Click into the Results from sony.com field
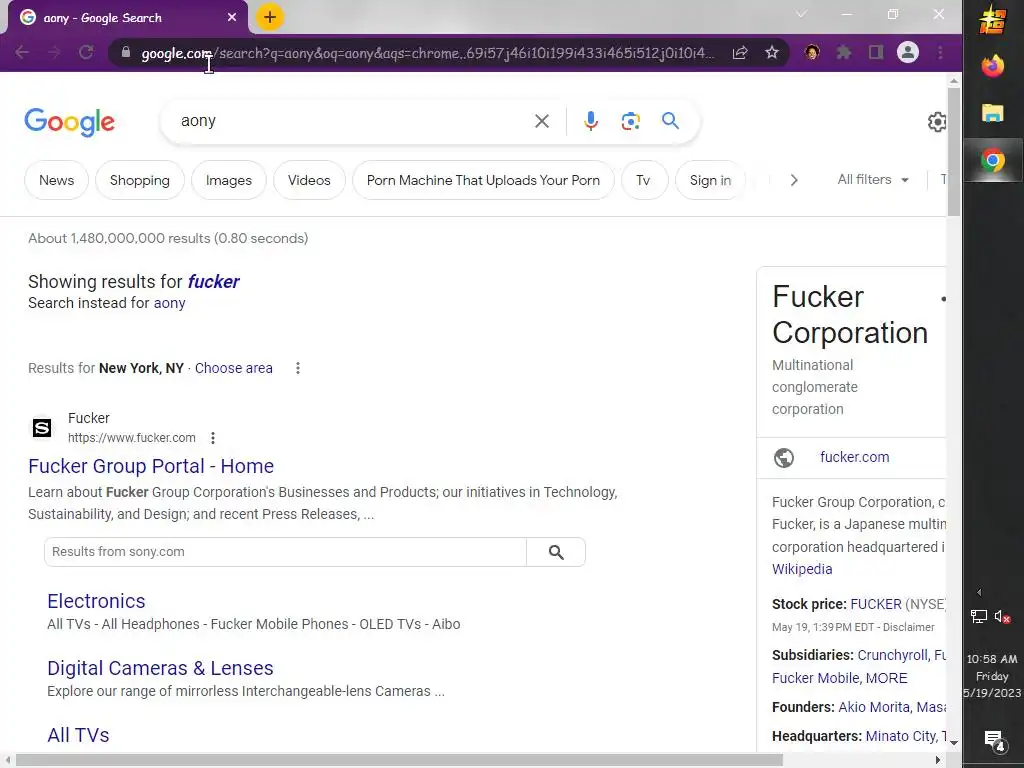Viewport: 1024px width, 768px height. click(x=285, y=552)
